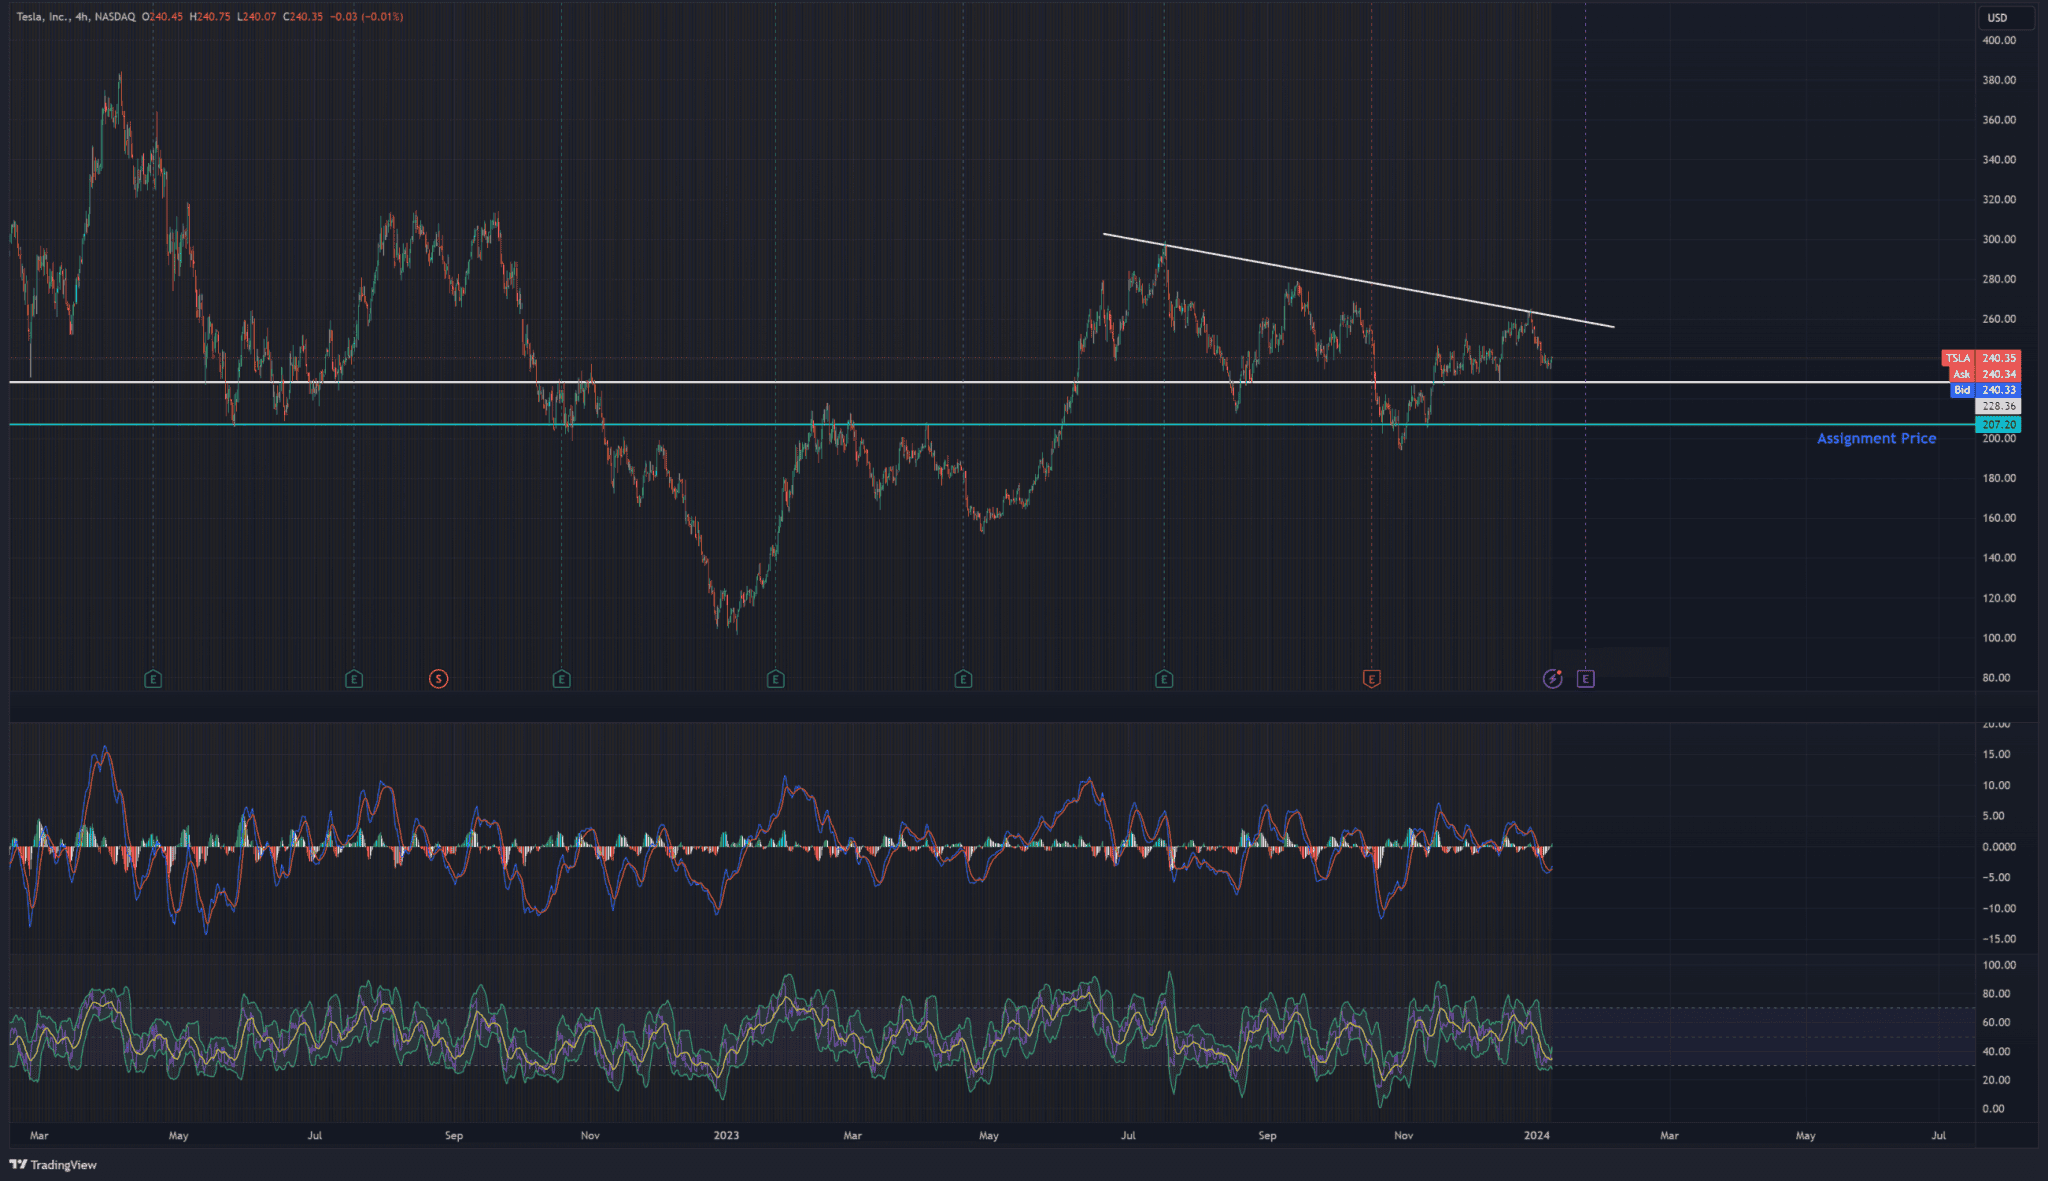Open the lightning-bolt events icon near the latest candle
The image size is (2048, 1181).
pos(1551,679)
